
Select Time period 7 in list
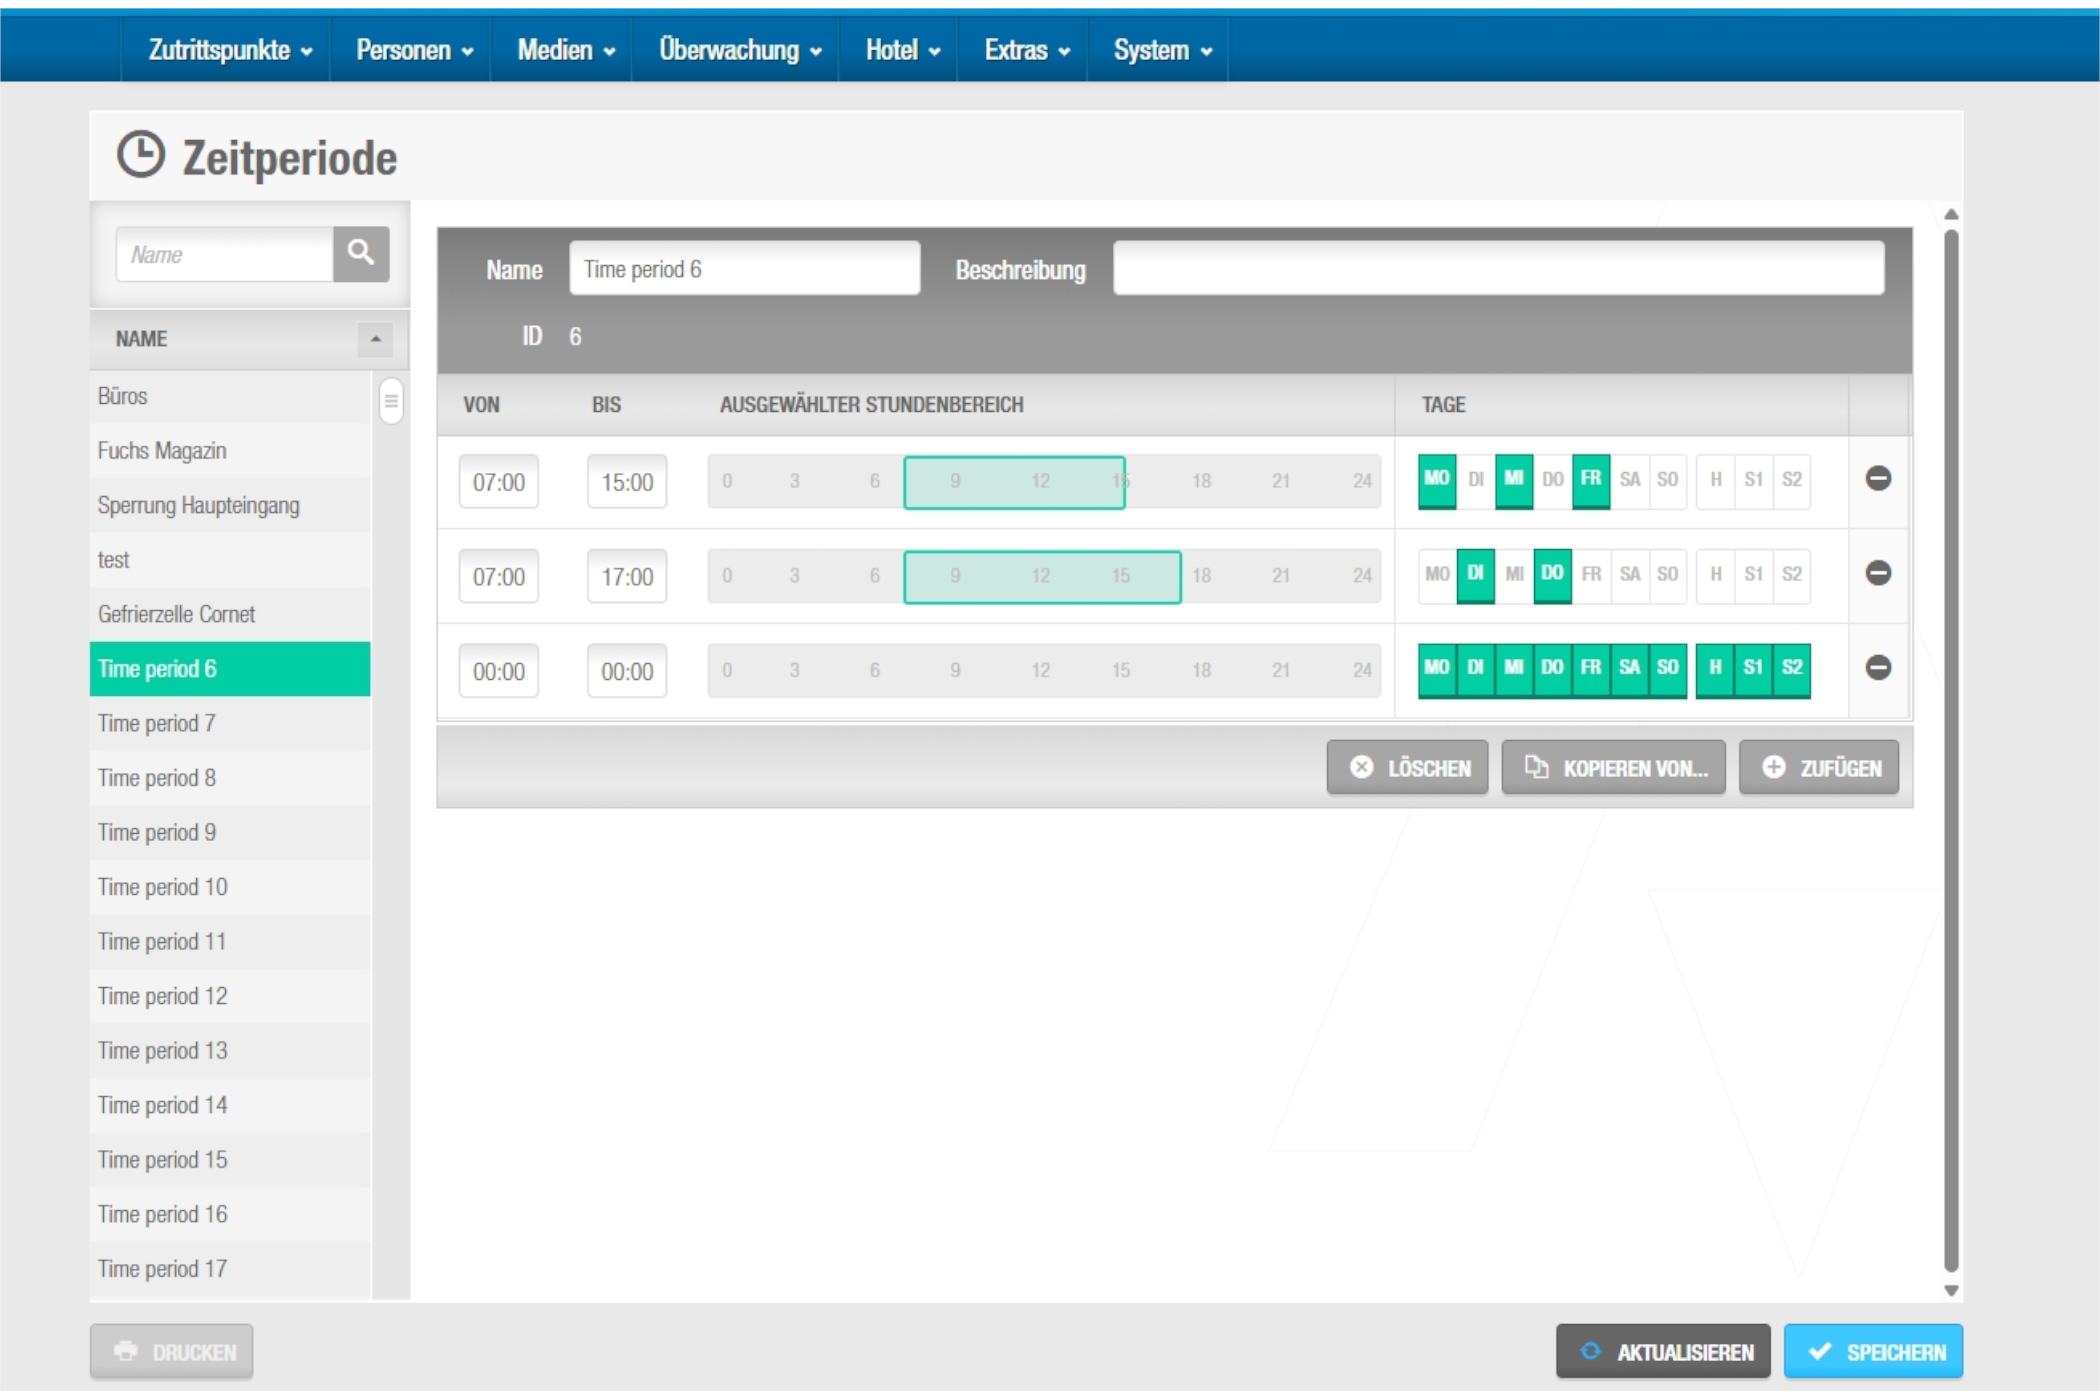point(156,724)
